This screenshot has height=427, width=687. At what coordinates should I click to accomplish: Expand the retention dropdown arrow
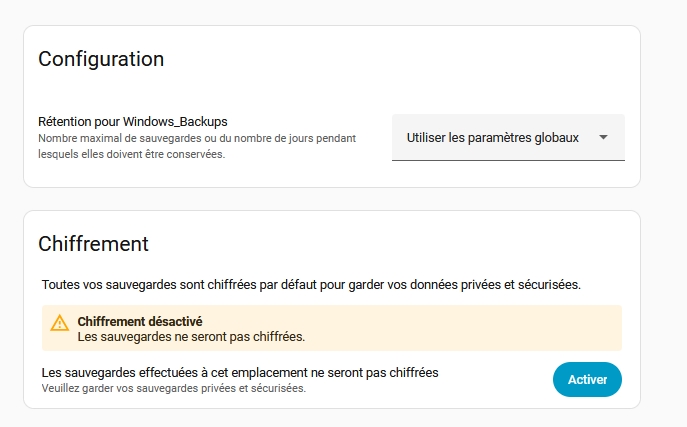[603, 138]
